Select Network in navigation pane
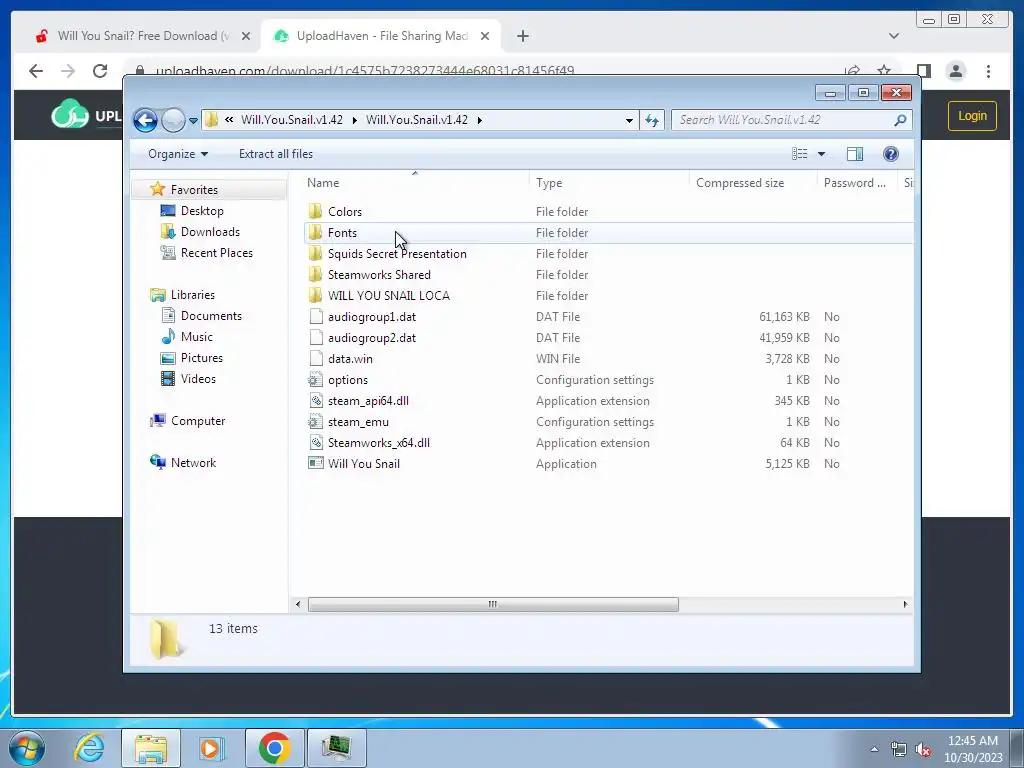Screen dimensions: 1024x768 pyautogui.click(x=193, y=462)
